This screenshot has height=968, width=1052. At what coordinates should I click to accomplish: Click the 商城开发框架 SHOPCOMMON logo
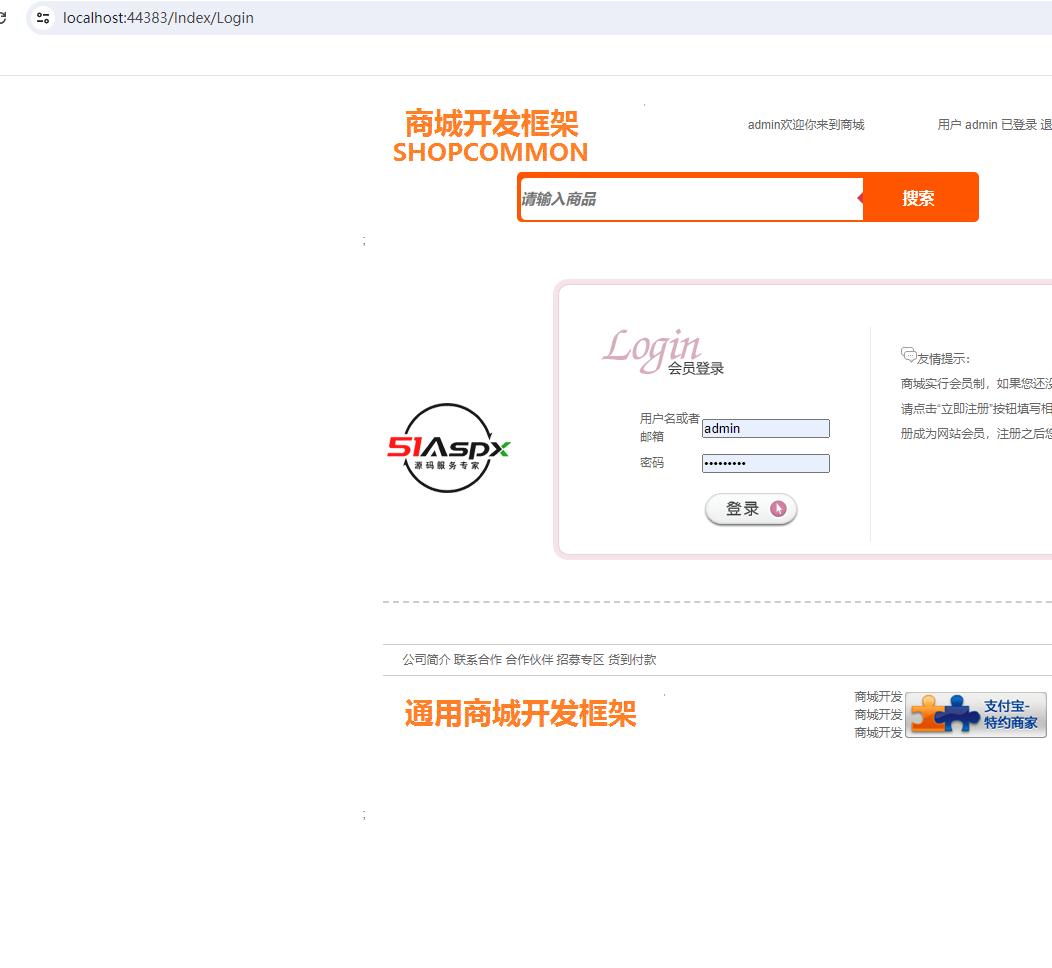coord(490,136)
